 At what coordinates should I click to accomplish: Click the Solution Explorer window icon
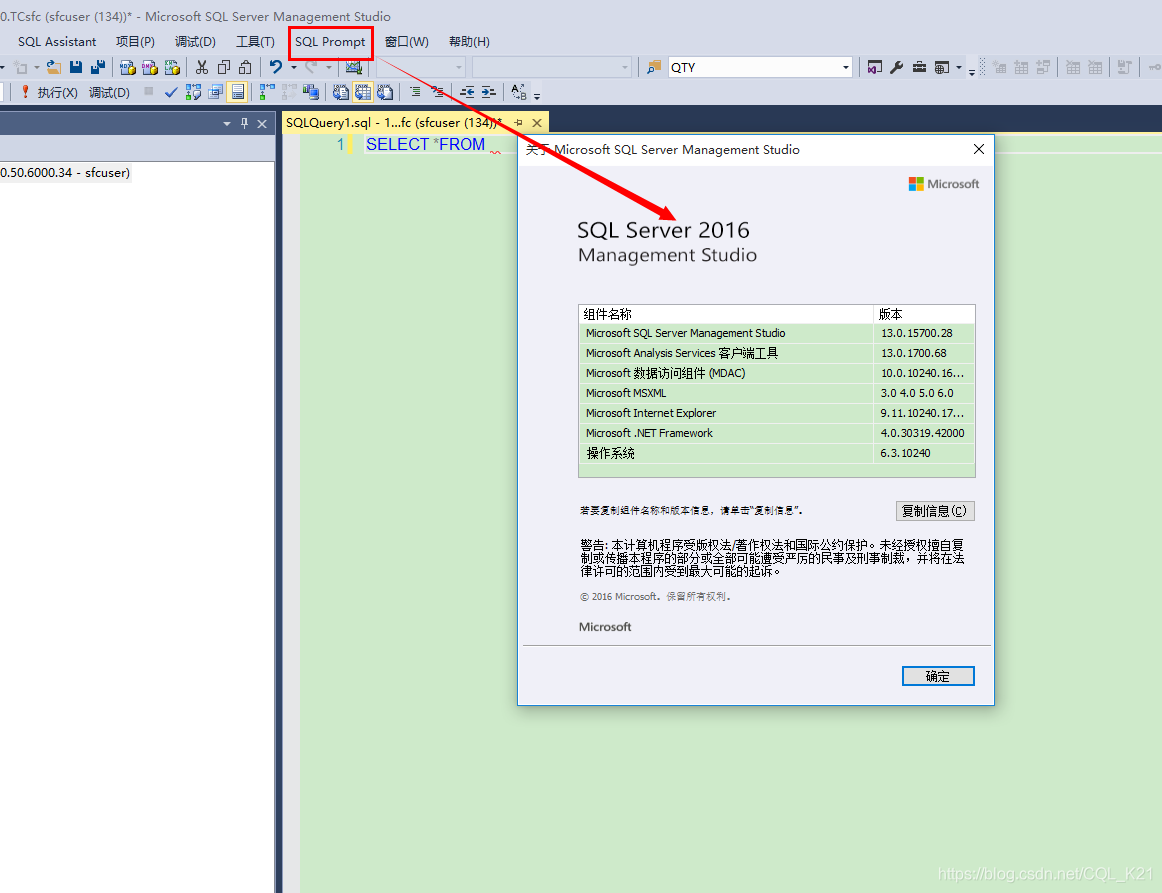[x=874, y=67]
